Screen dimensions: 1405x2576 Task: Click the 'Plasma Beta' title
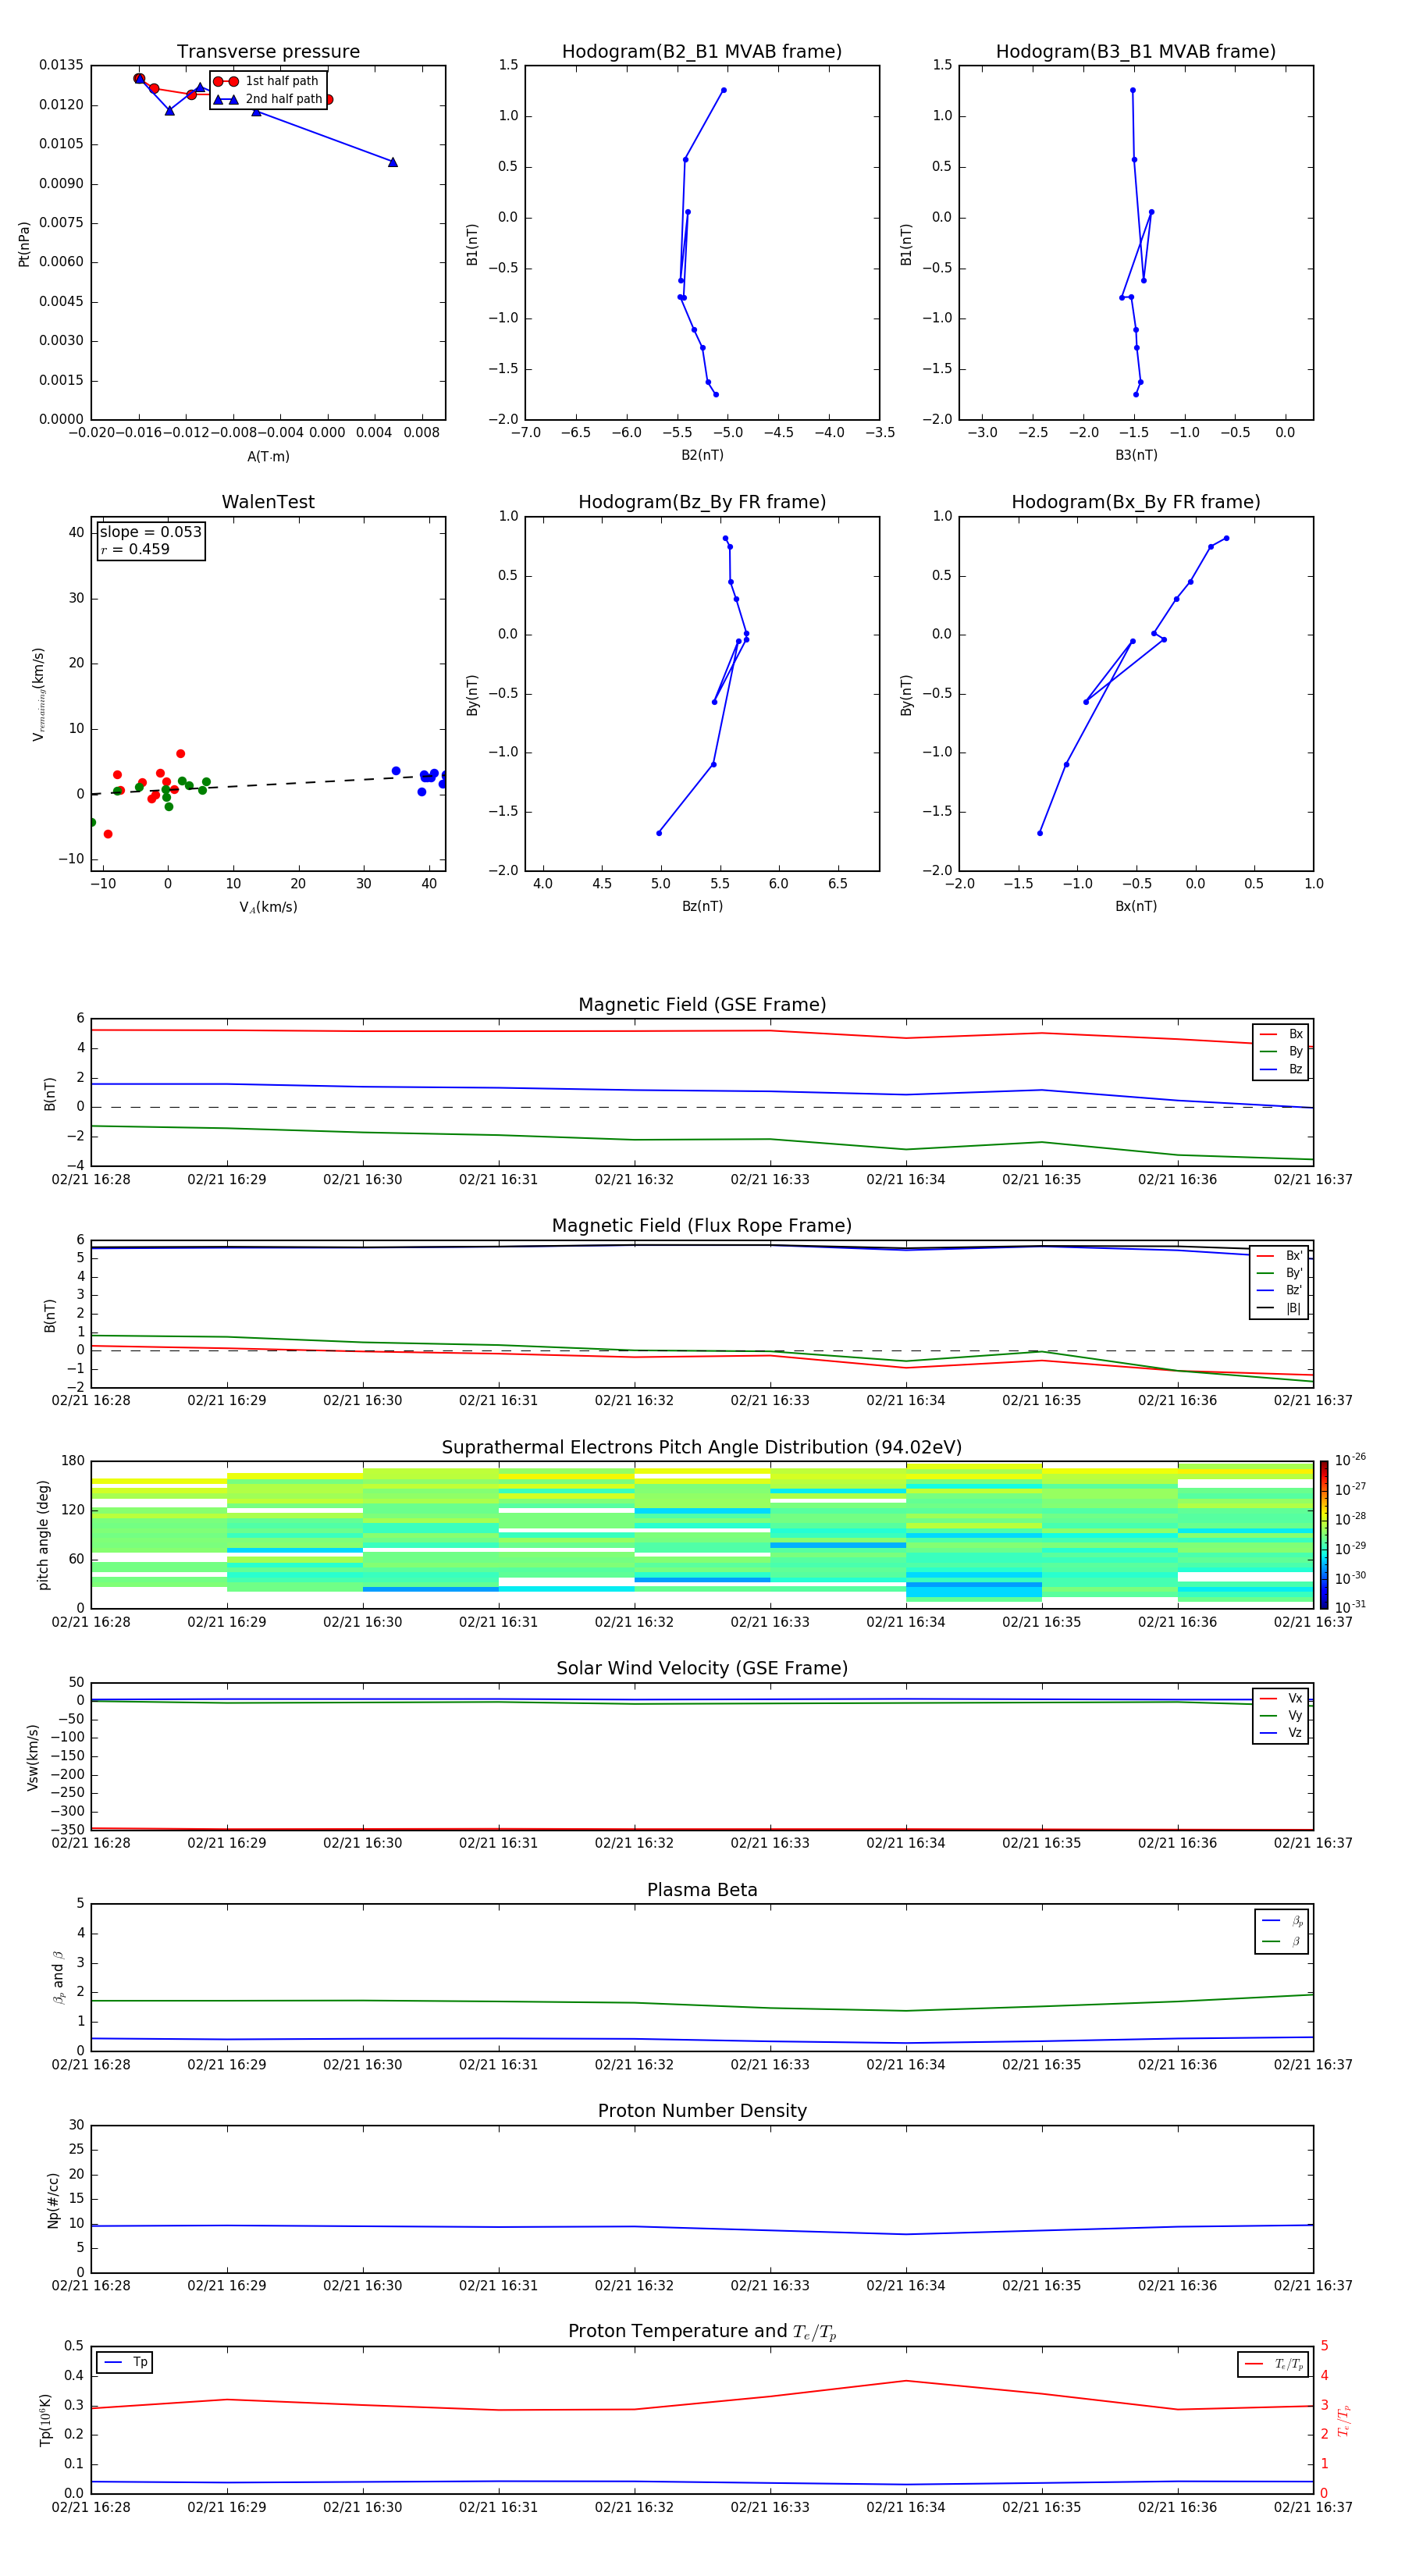(702, 1890)
